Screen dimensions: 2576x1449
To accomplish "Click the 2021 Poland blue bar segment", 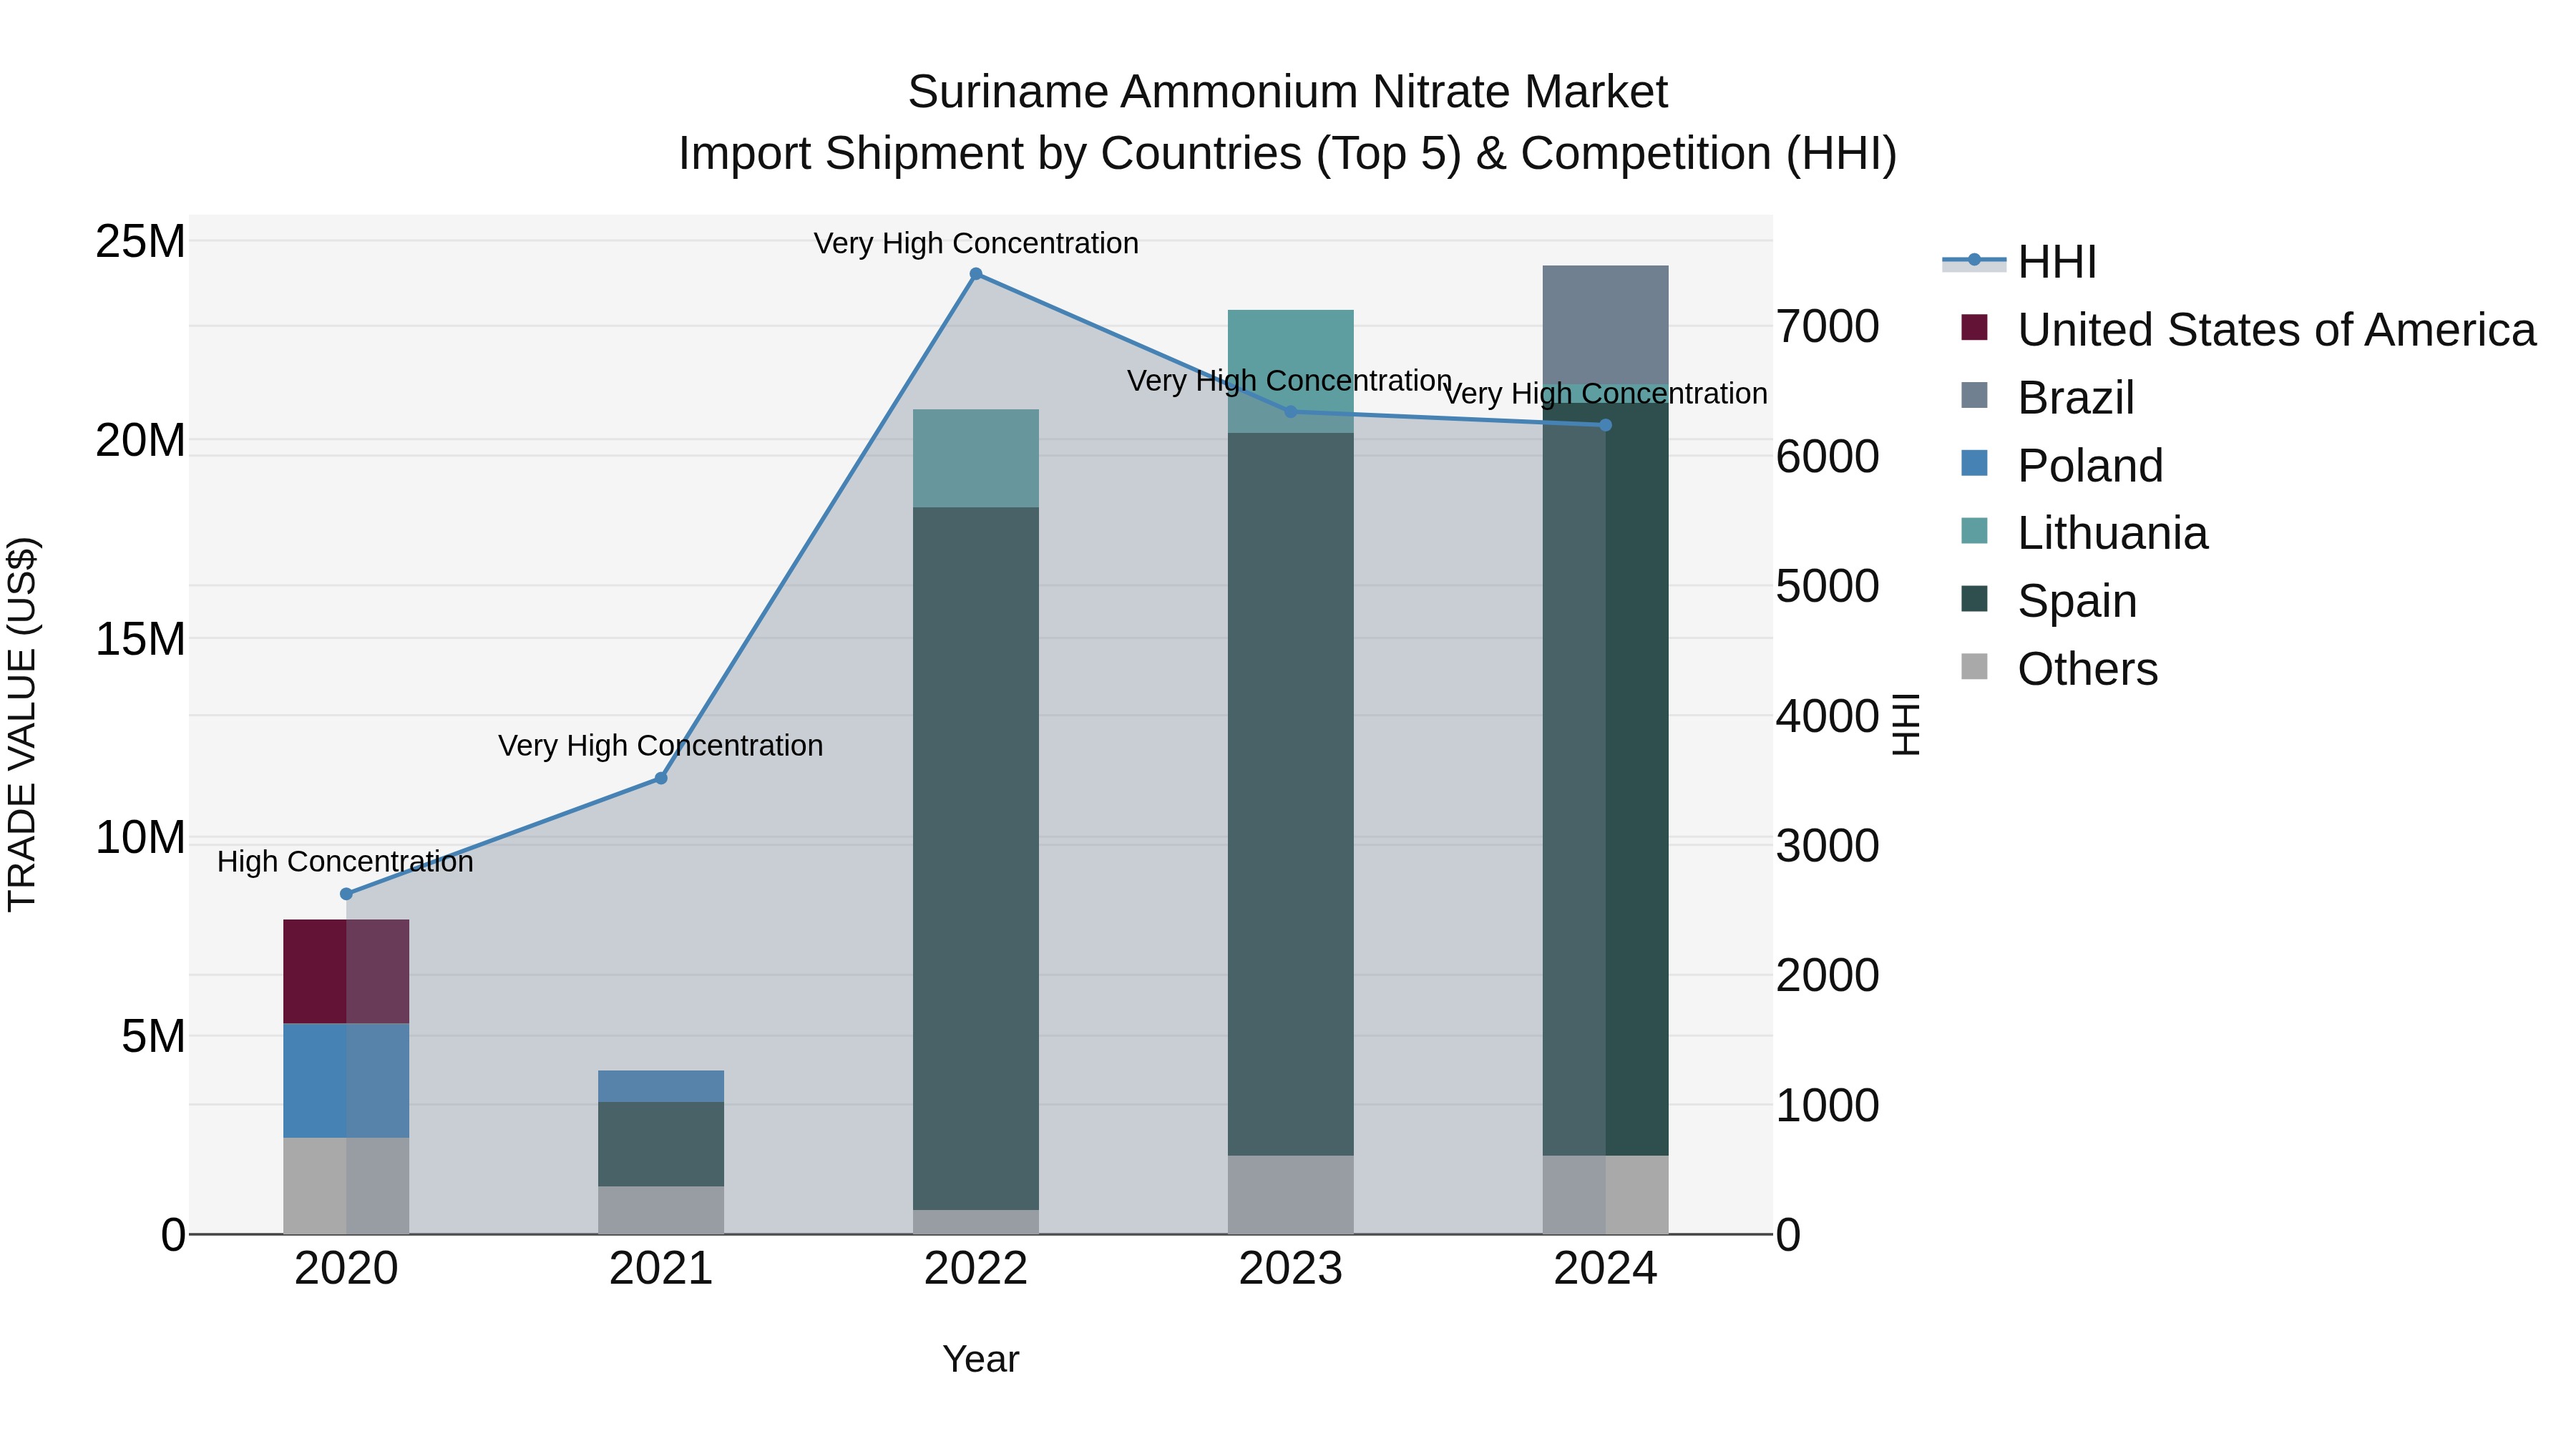I will click(x=661, y=1086).
